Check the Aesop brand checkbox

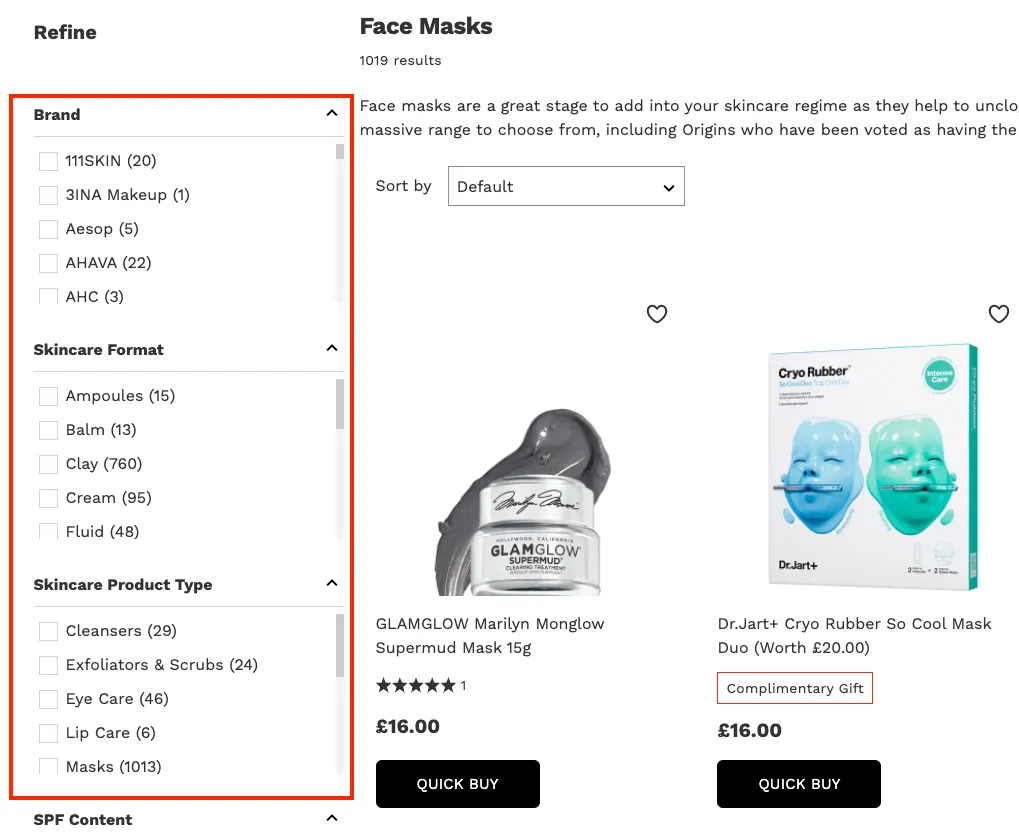tap(47, 229)
